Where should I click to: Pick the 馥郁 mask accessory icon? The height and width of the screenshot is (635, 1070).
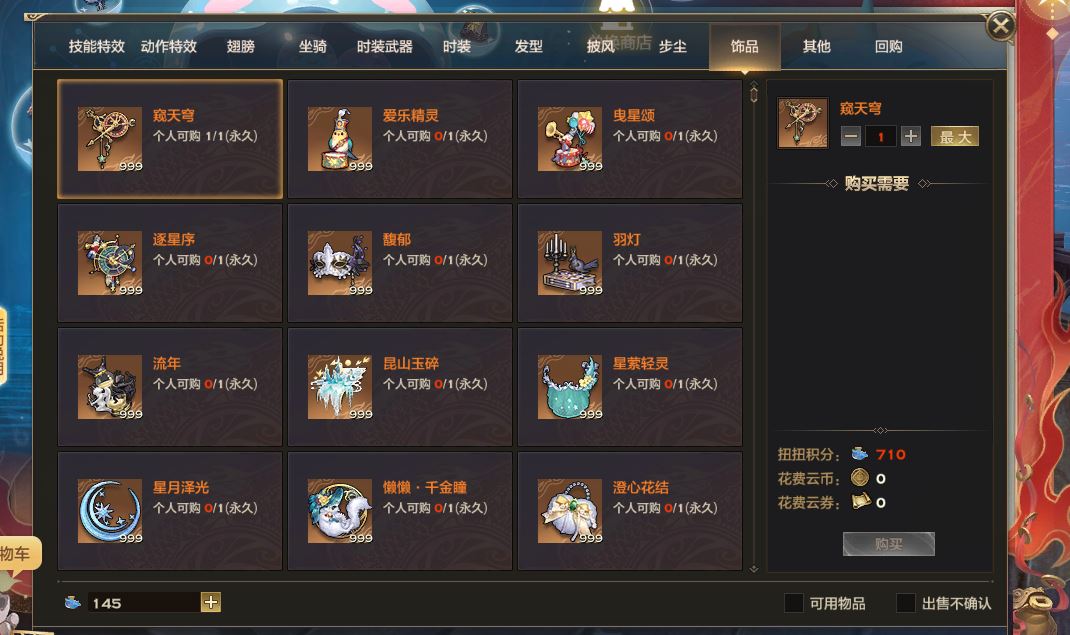click(x=340, y=263)
